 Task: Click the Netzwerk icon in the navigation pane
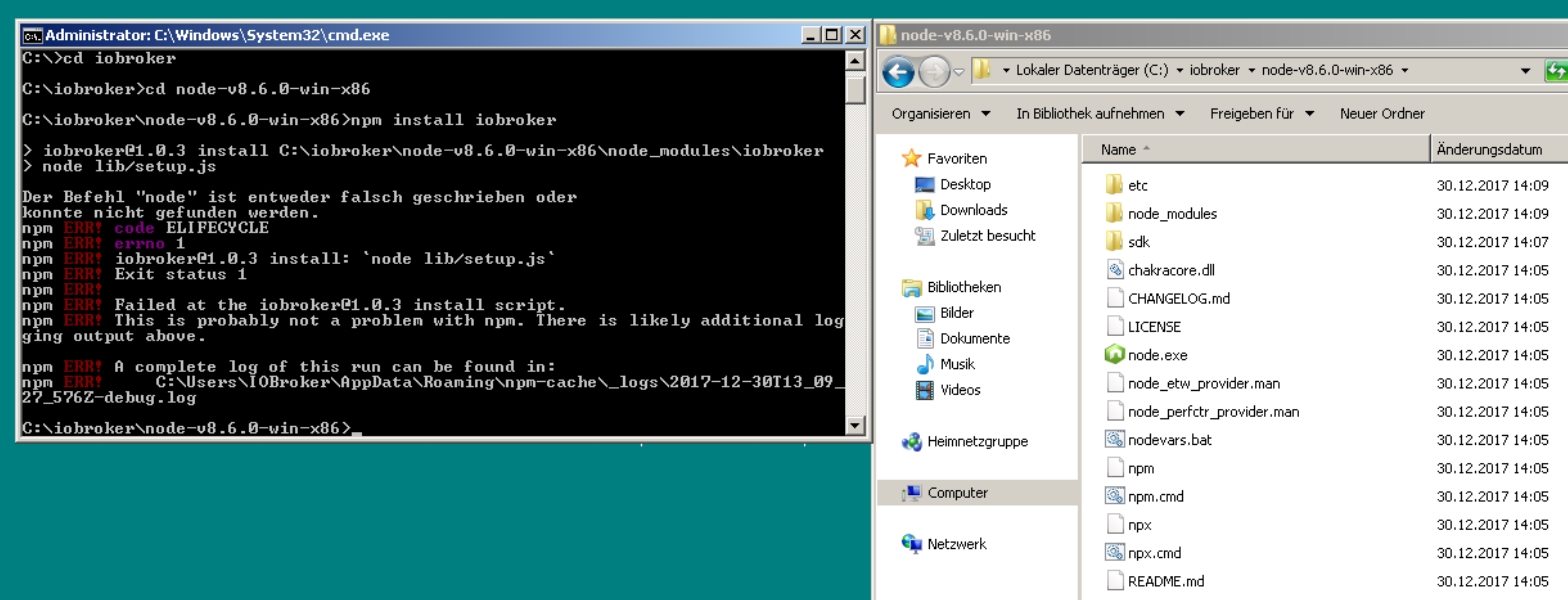point(911,544)
